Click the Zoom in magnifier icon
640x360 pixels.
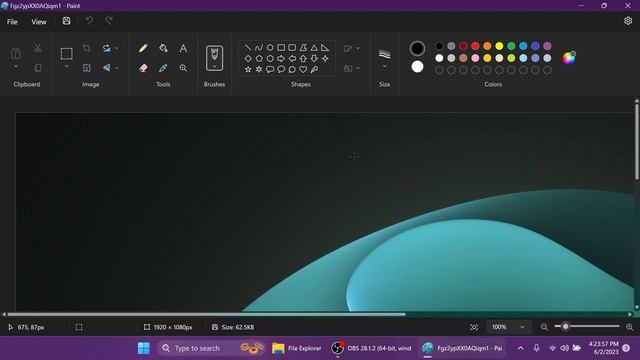tap(629, 327)
